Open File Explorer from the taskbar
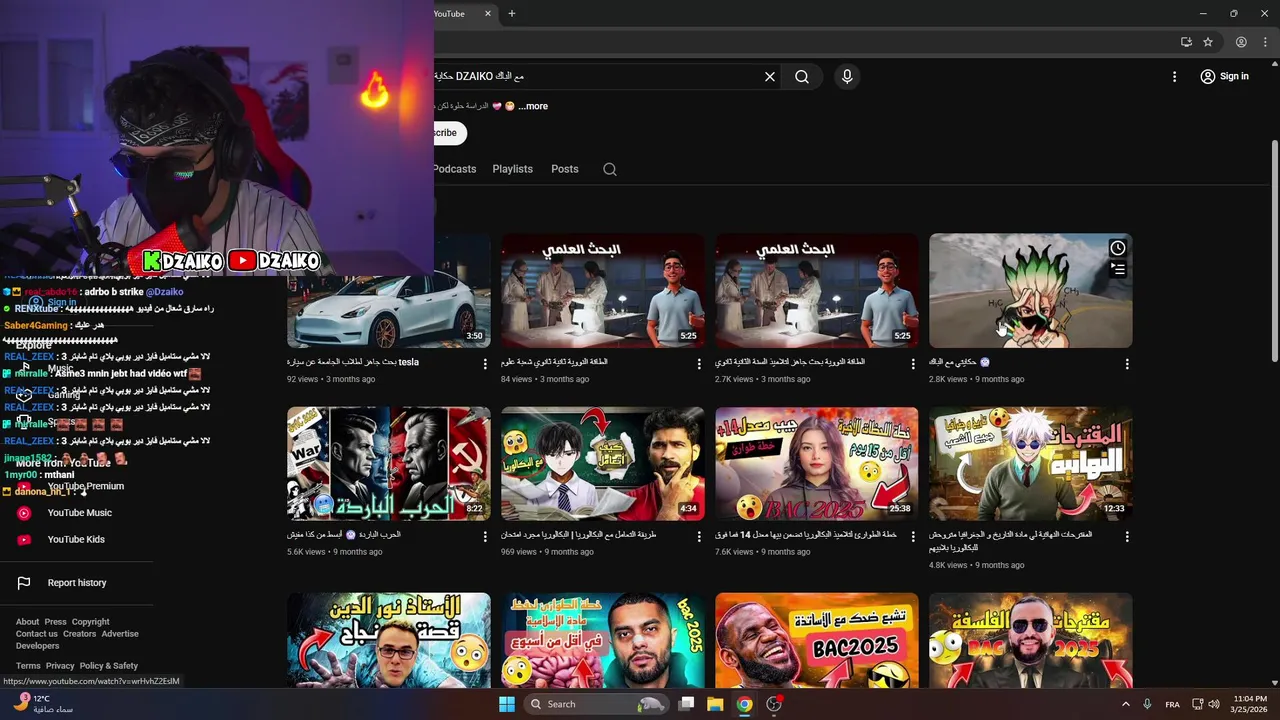The image size is (1280, 720). (715, 704)
